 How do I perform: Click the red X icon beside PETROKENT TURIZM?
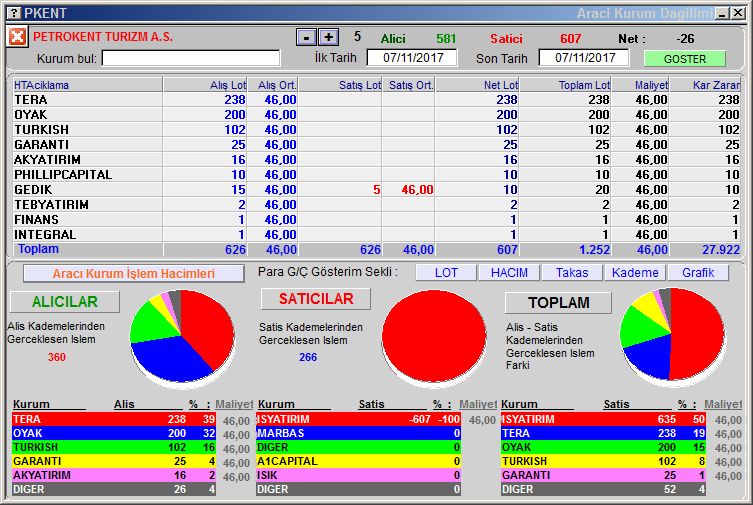click(17, 36)
